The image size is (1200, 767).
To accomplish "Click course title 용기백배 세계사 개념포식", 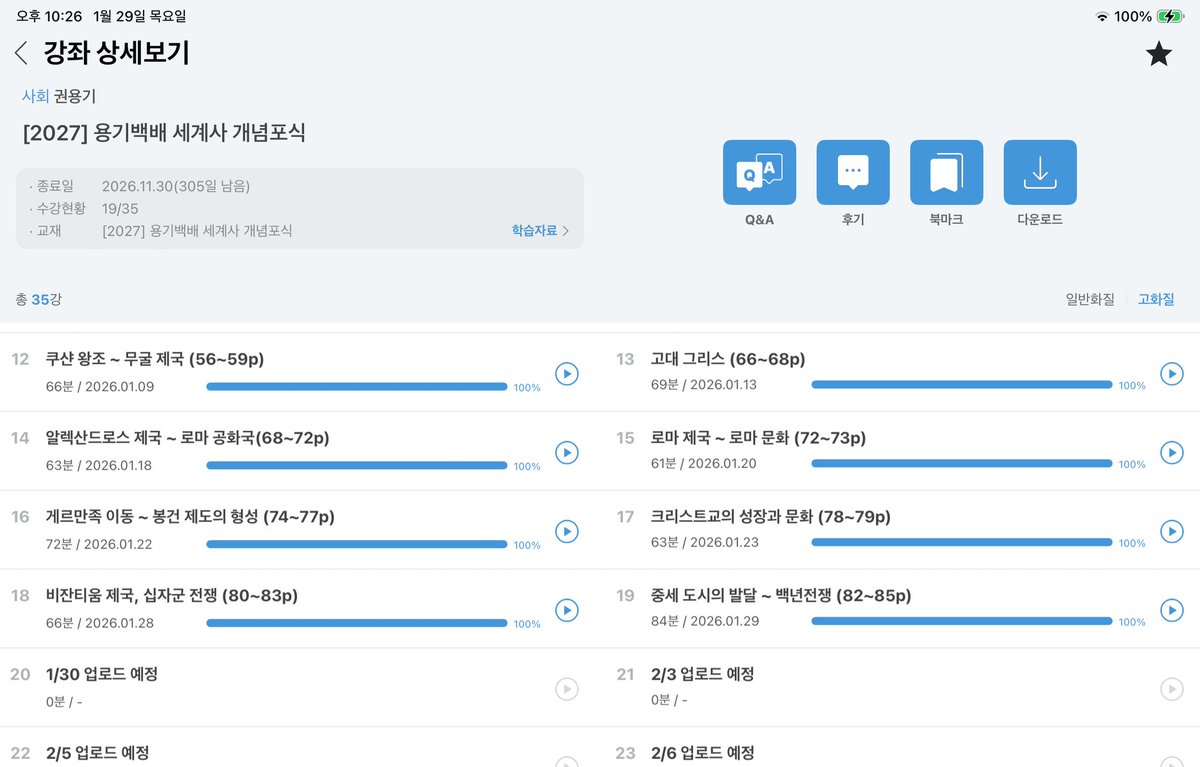I will point(164,132).
